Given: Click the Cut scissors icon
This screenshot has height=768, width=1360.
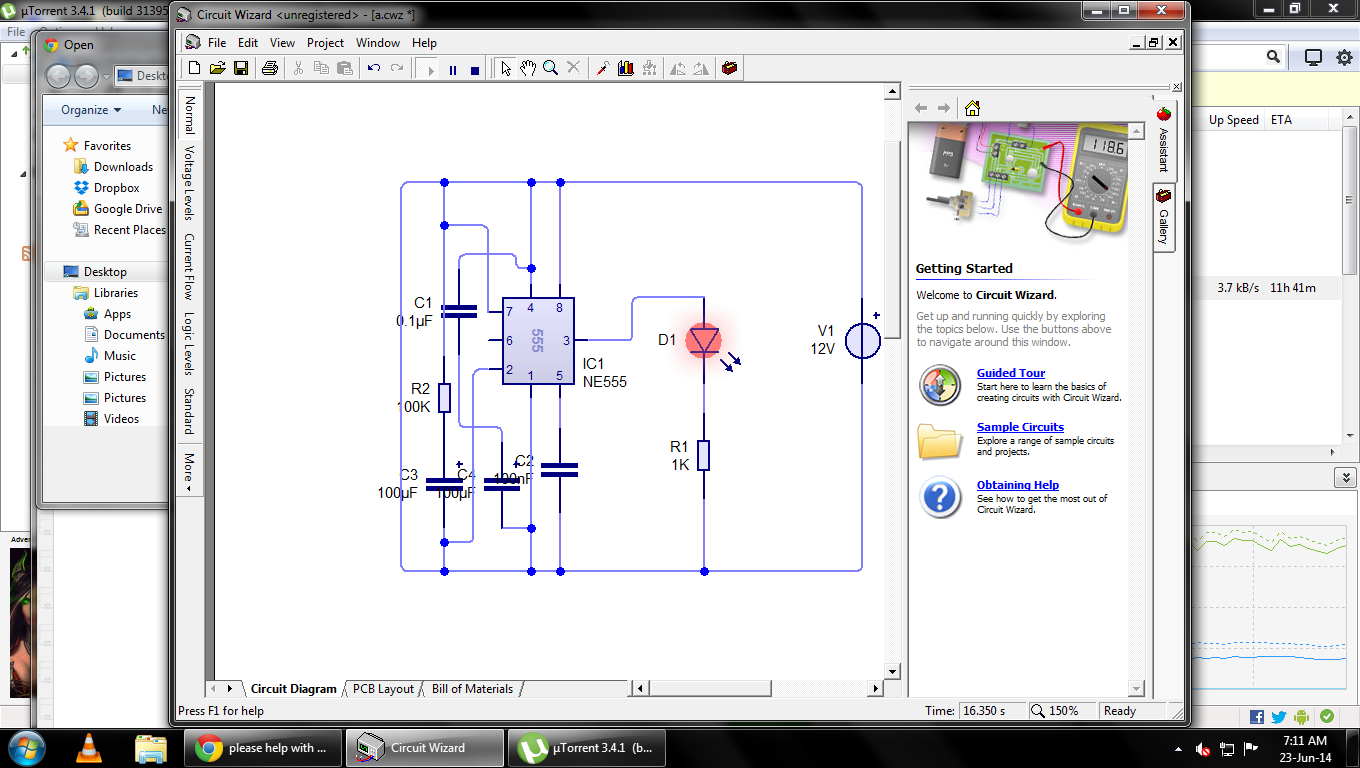Looking at the screenshot, I should point(297,68).
